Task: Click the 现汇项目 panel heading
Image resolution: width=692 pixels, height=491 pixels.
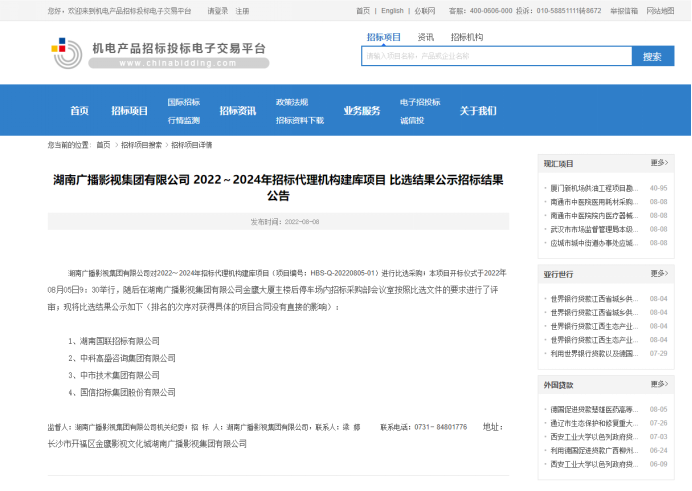Action: tap(558, 164)
